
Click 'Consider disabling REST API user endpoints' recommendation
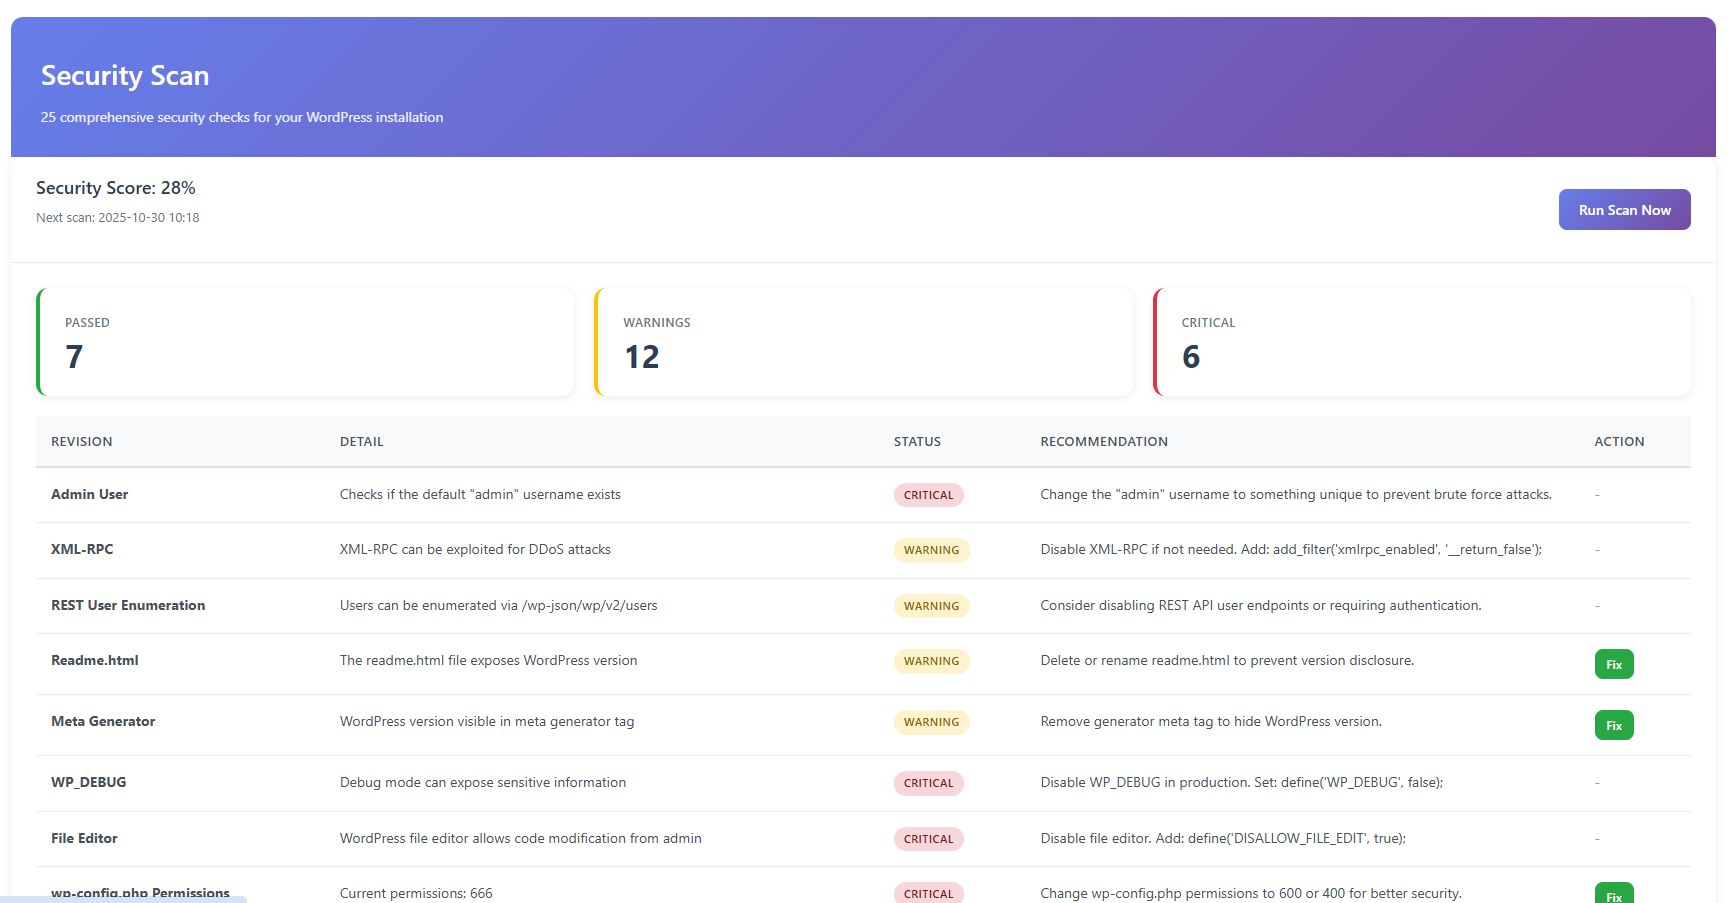click(1261, 605)
